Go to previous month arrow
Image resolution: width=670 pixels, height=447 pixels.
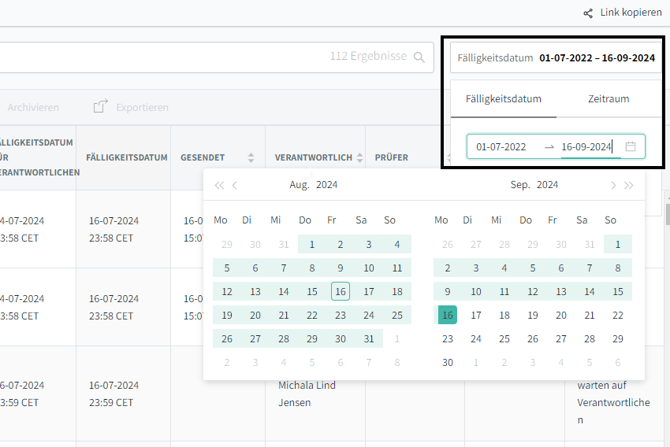pyautogui.click(x=235, y=185)
